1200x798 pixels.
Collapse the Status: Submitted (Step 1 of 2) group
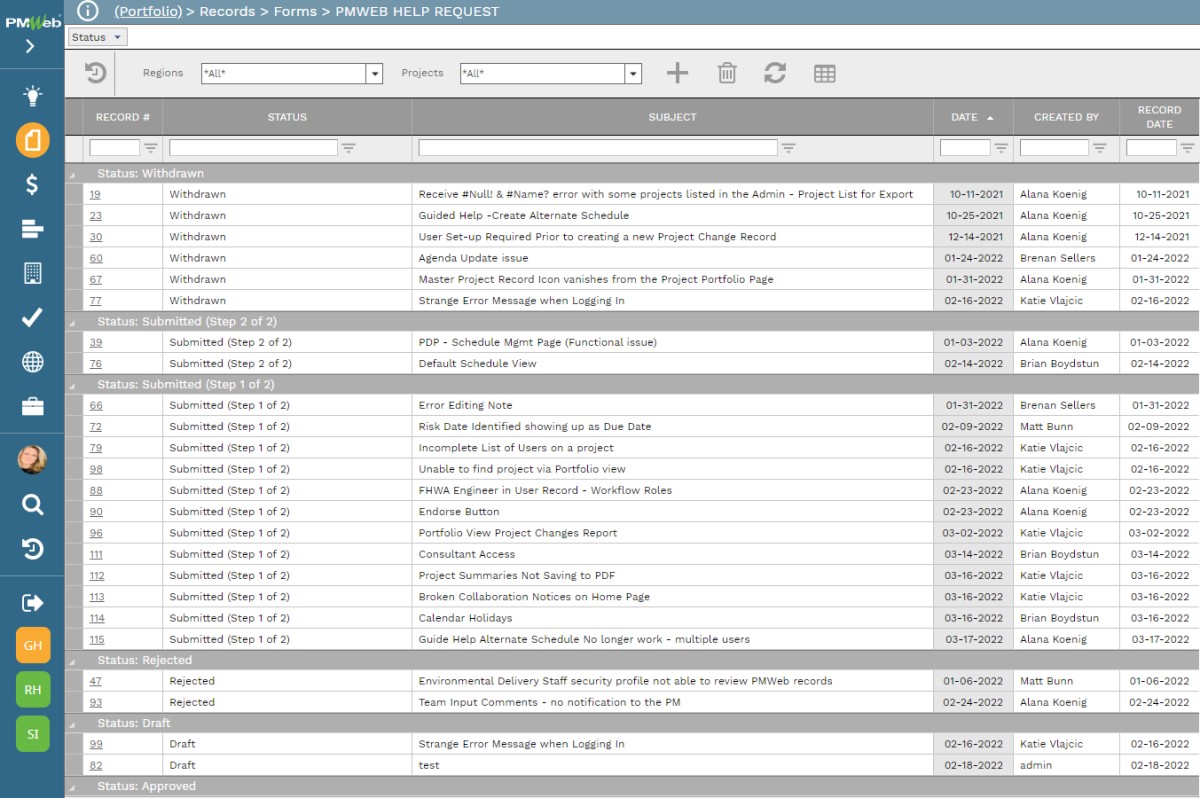click(72, 386)
